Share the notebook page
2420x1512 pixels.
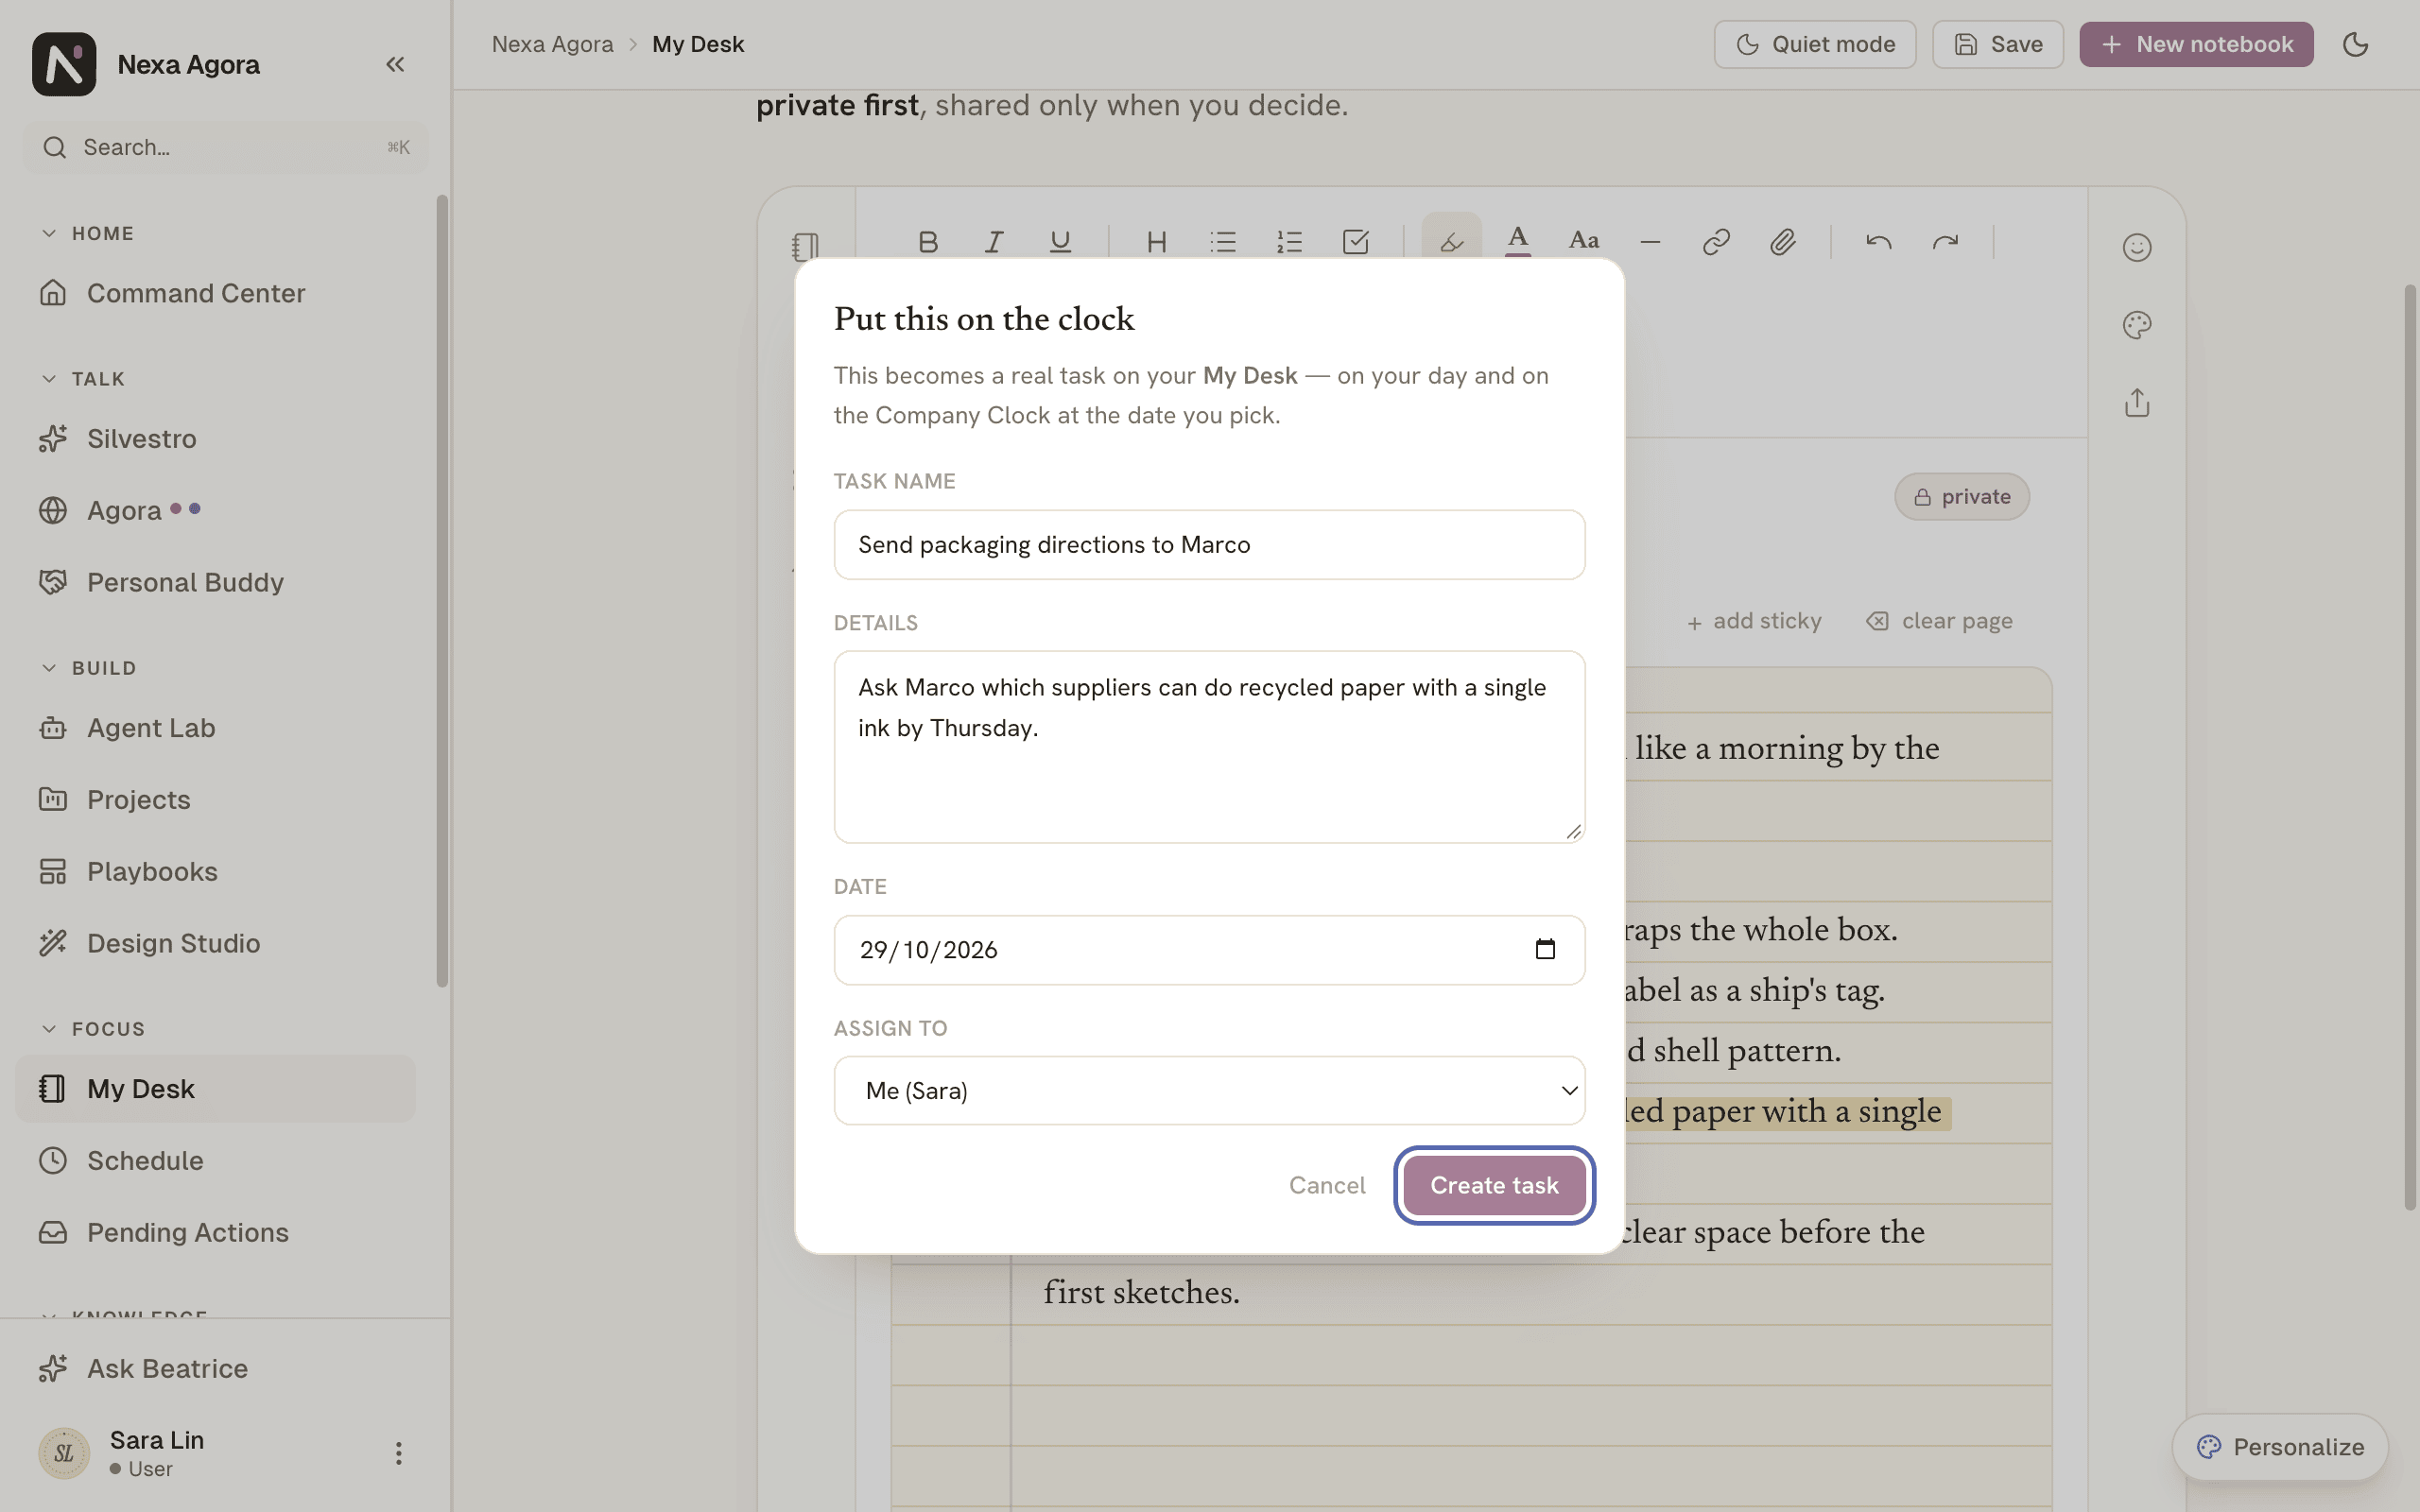click(x=2137, y=403)
